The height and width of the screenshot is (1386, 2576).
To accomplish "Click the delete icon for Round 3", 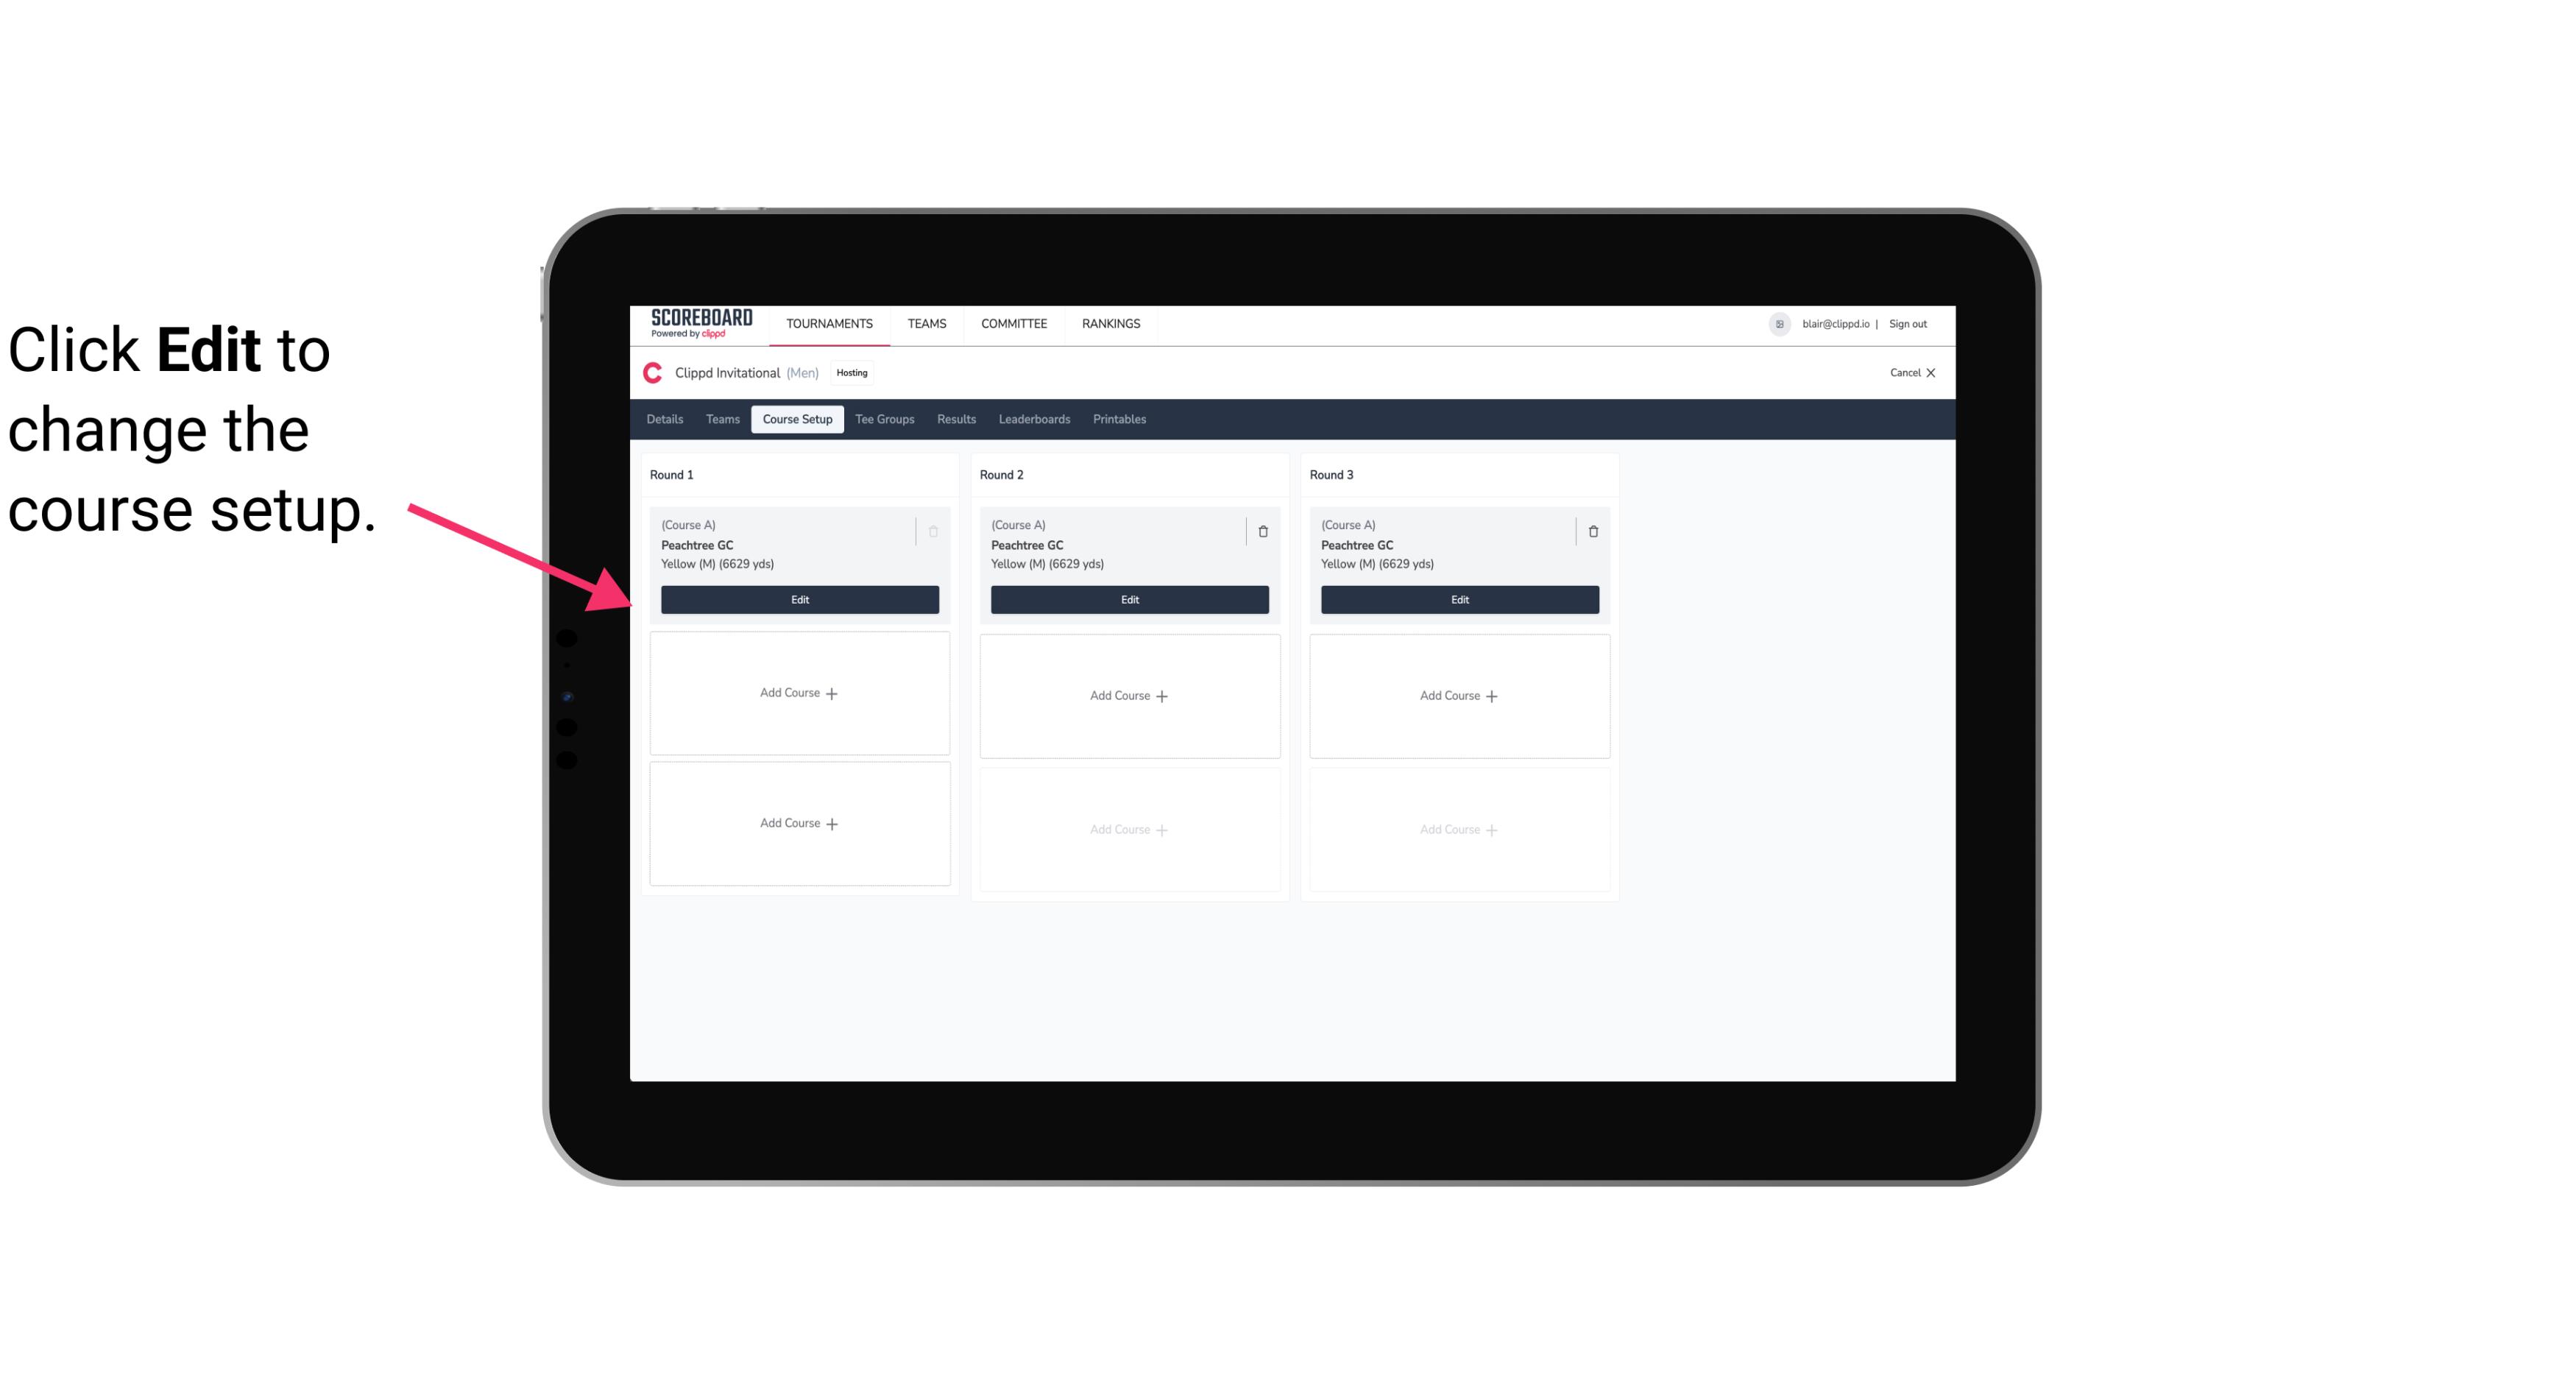I will [1593, 531].
